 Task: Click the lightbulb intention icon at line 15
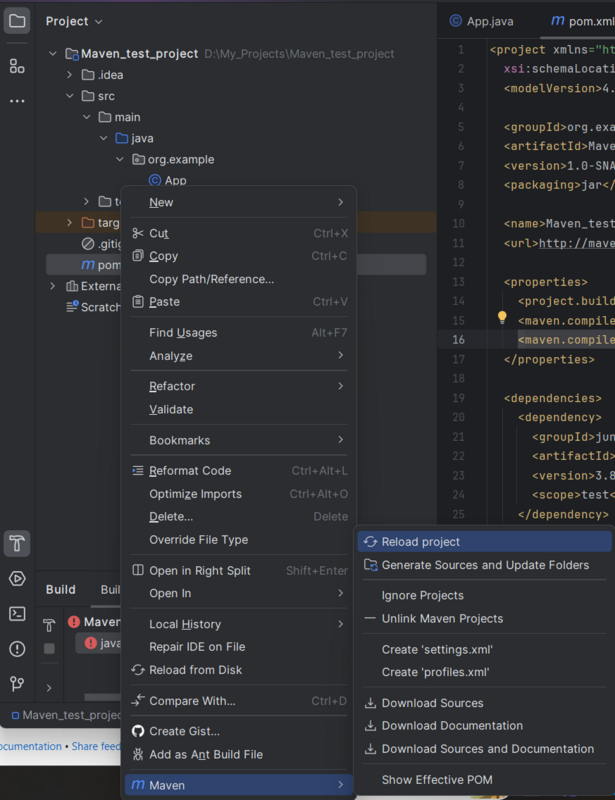click(x=502, y=317)
